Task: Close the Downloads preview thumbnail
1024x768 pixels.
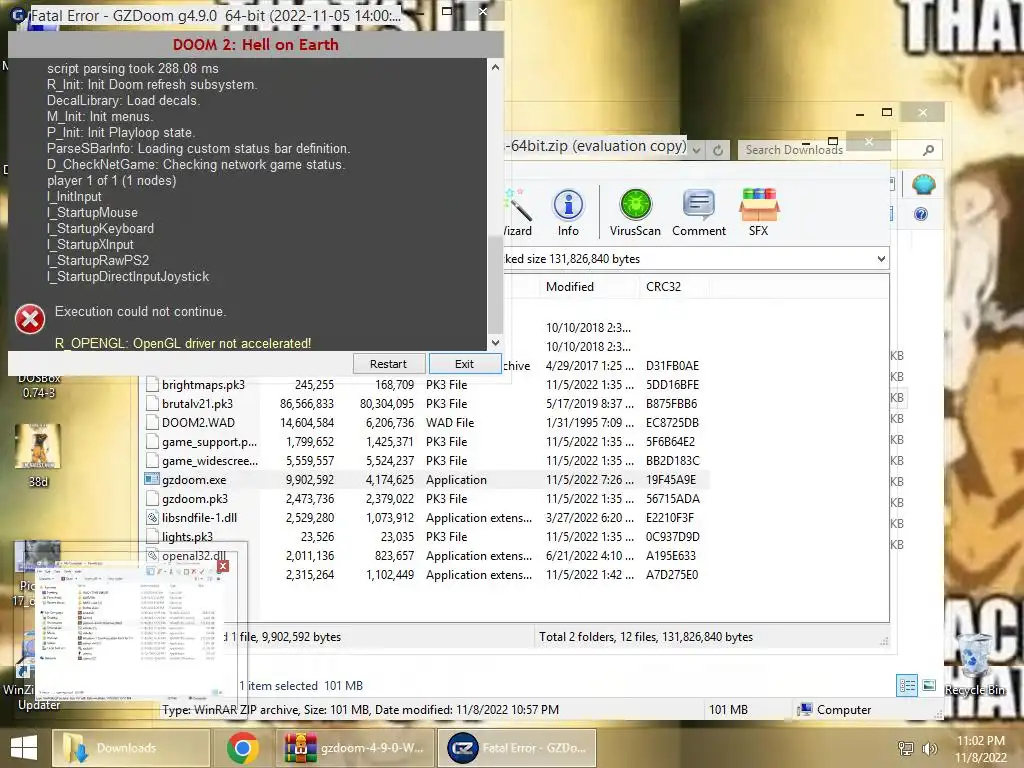Action: 223,566
